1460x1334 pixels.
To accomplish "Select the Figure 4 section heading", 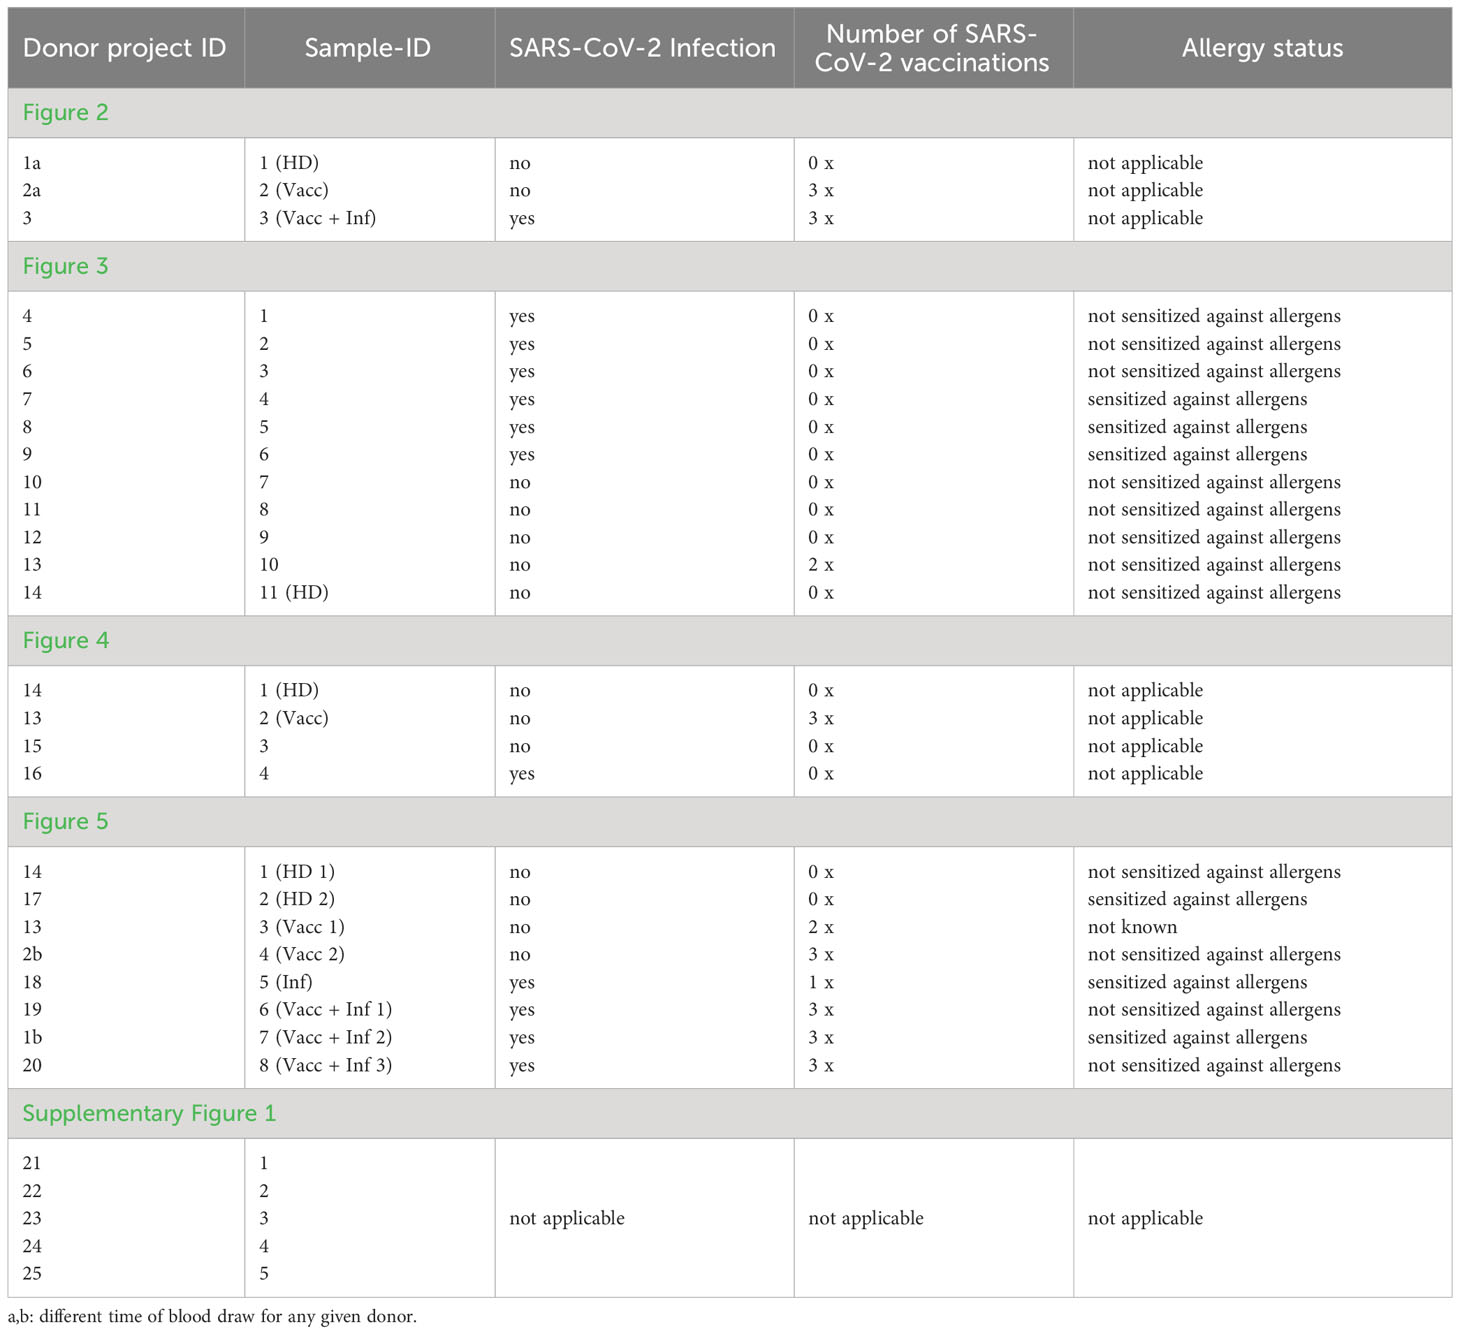I will click(x=65, y=640).
